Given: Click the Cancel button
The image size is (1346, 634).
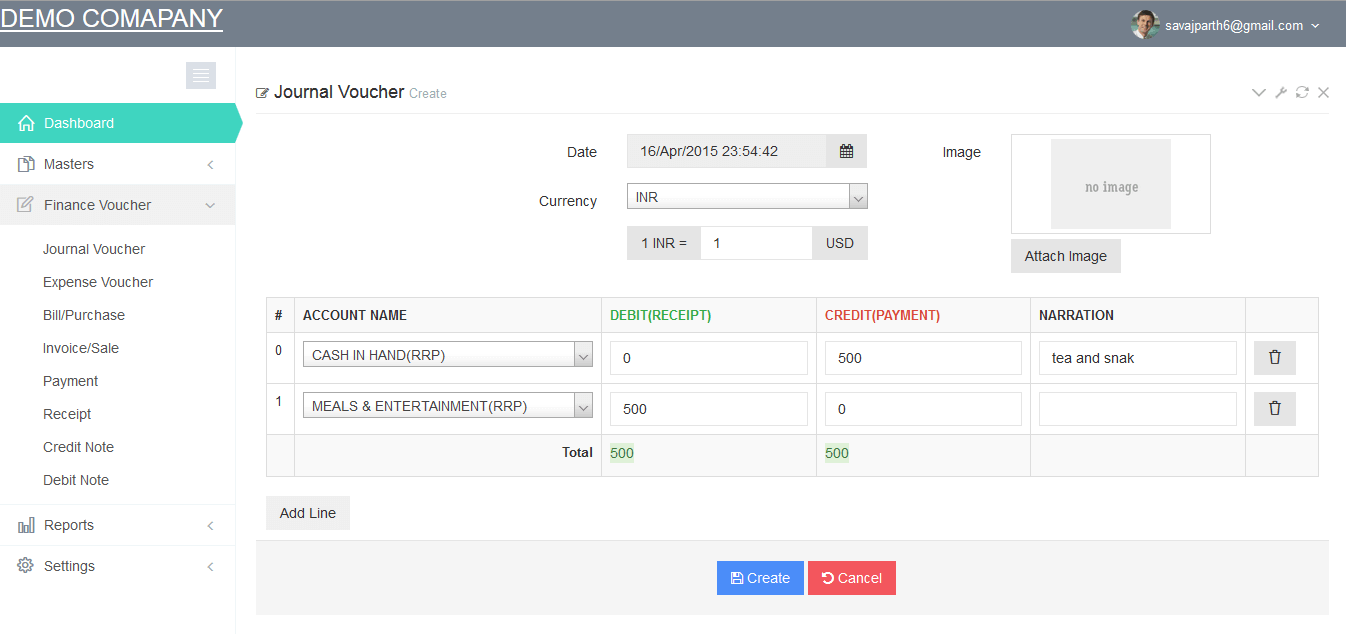Looking at the screenshot, I should pyautogui.click(x=852, y=578).
